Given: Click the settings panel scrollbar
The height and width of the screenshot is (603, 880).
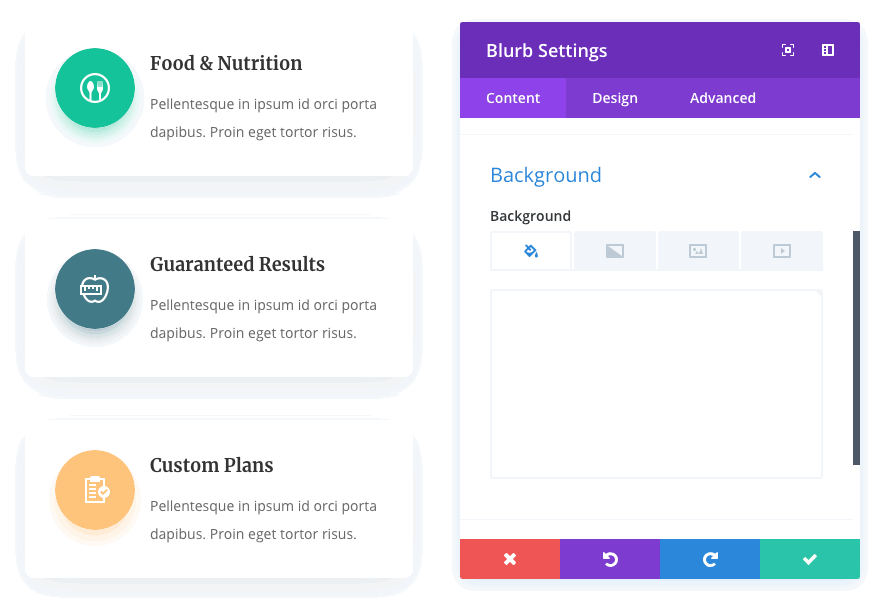Looking at the screenshot, I should (856, 347).
